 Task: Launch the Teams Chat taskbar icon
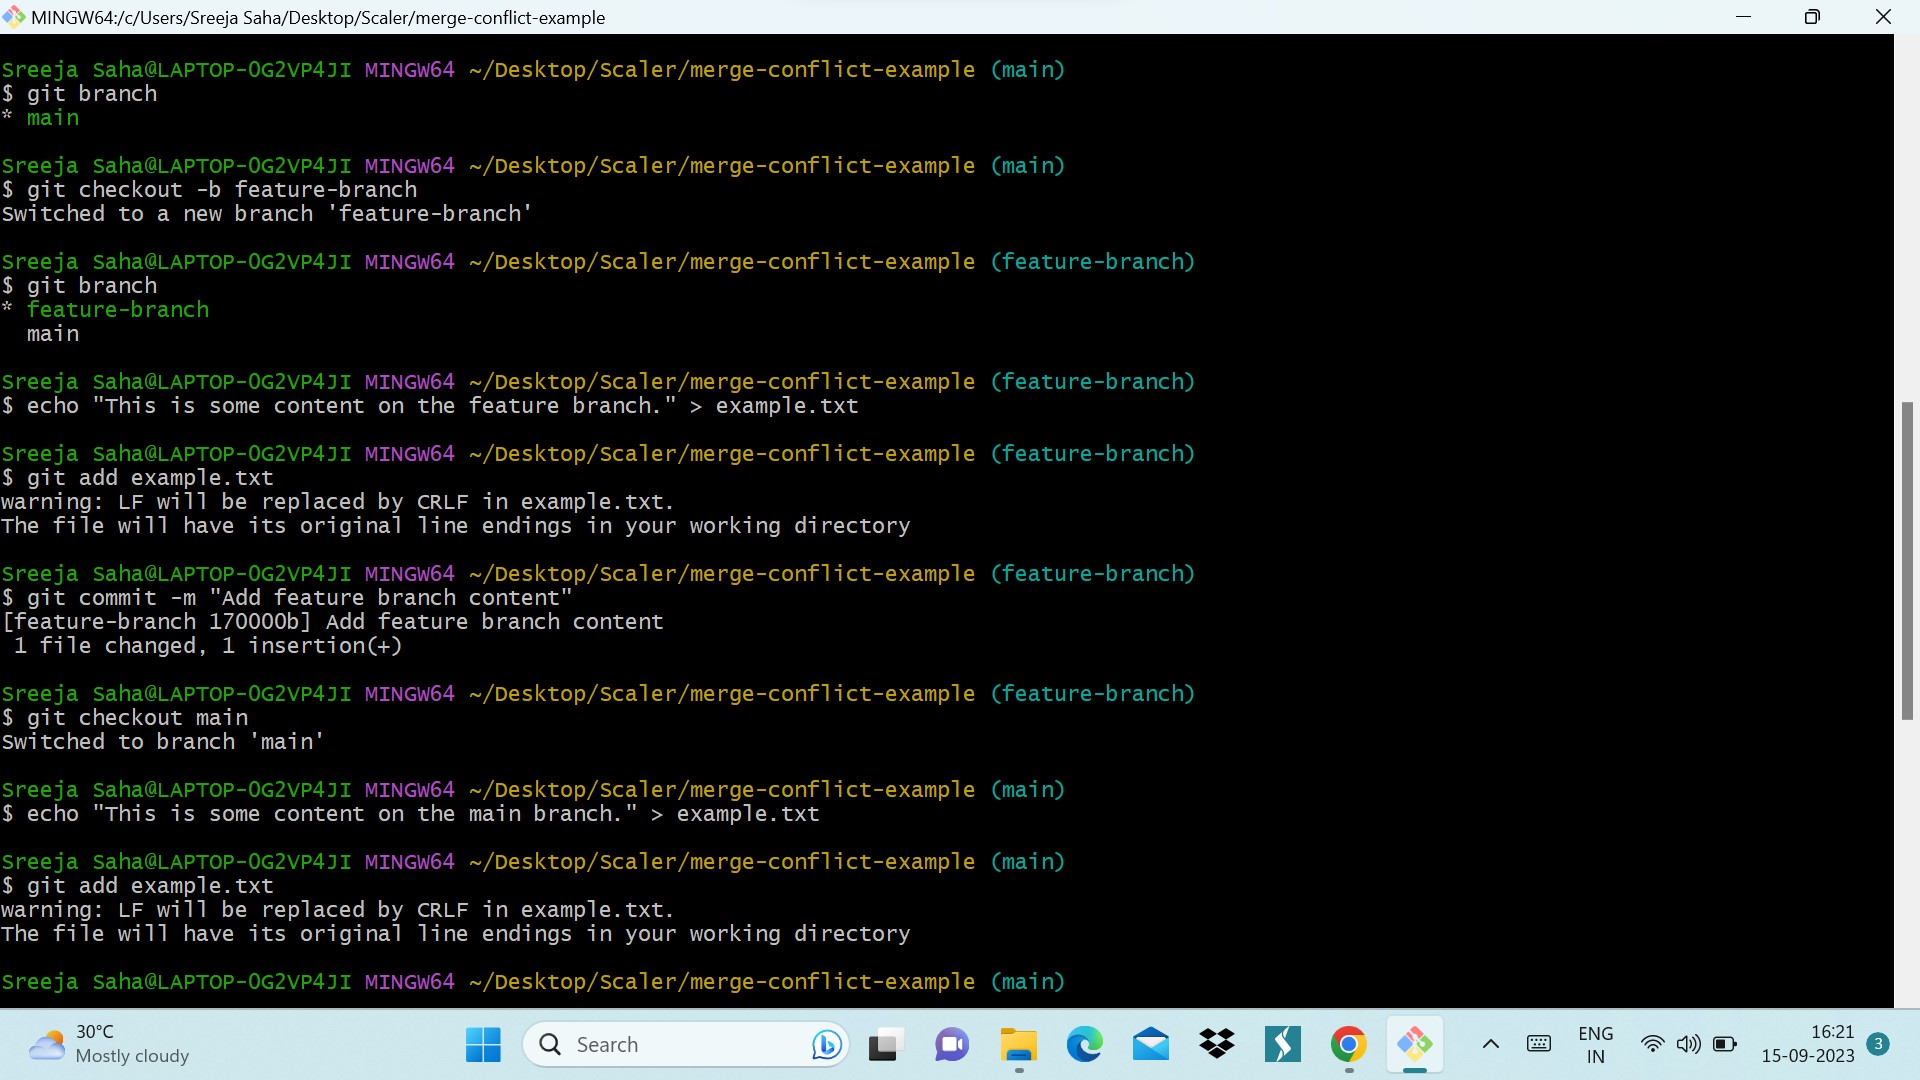pyautogui.click(x=952, y=1045)
